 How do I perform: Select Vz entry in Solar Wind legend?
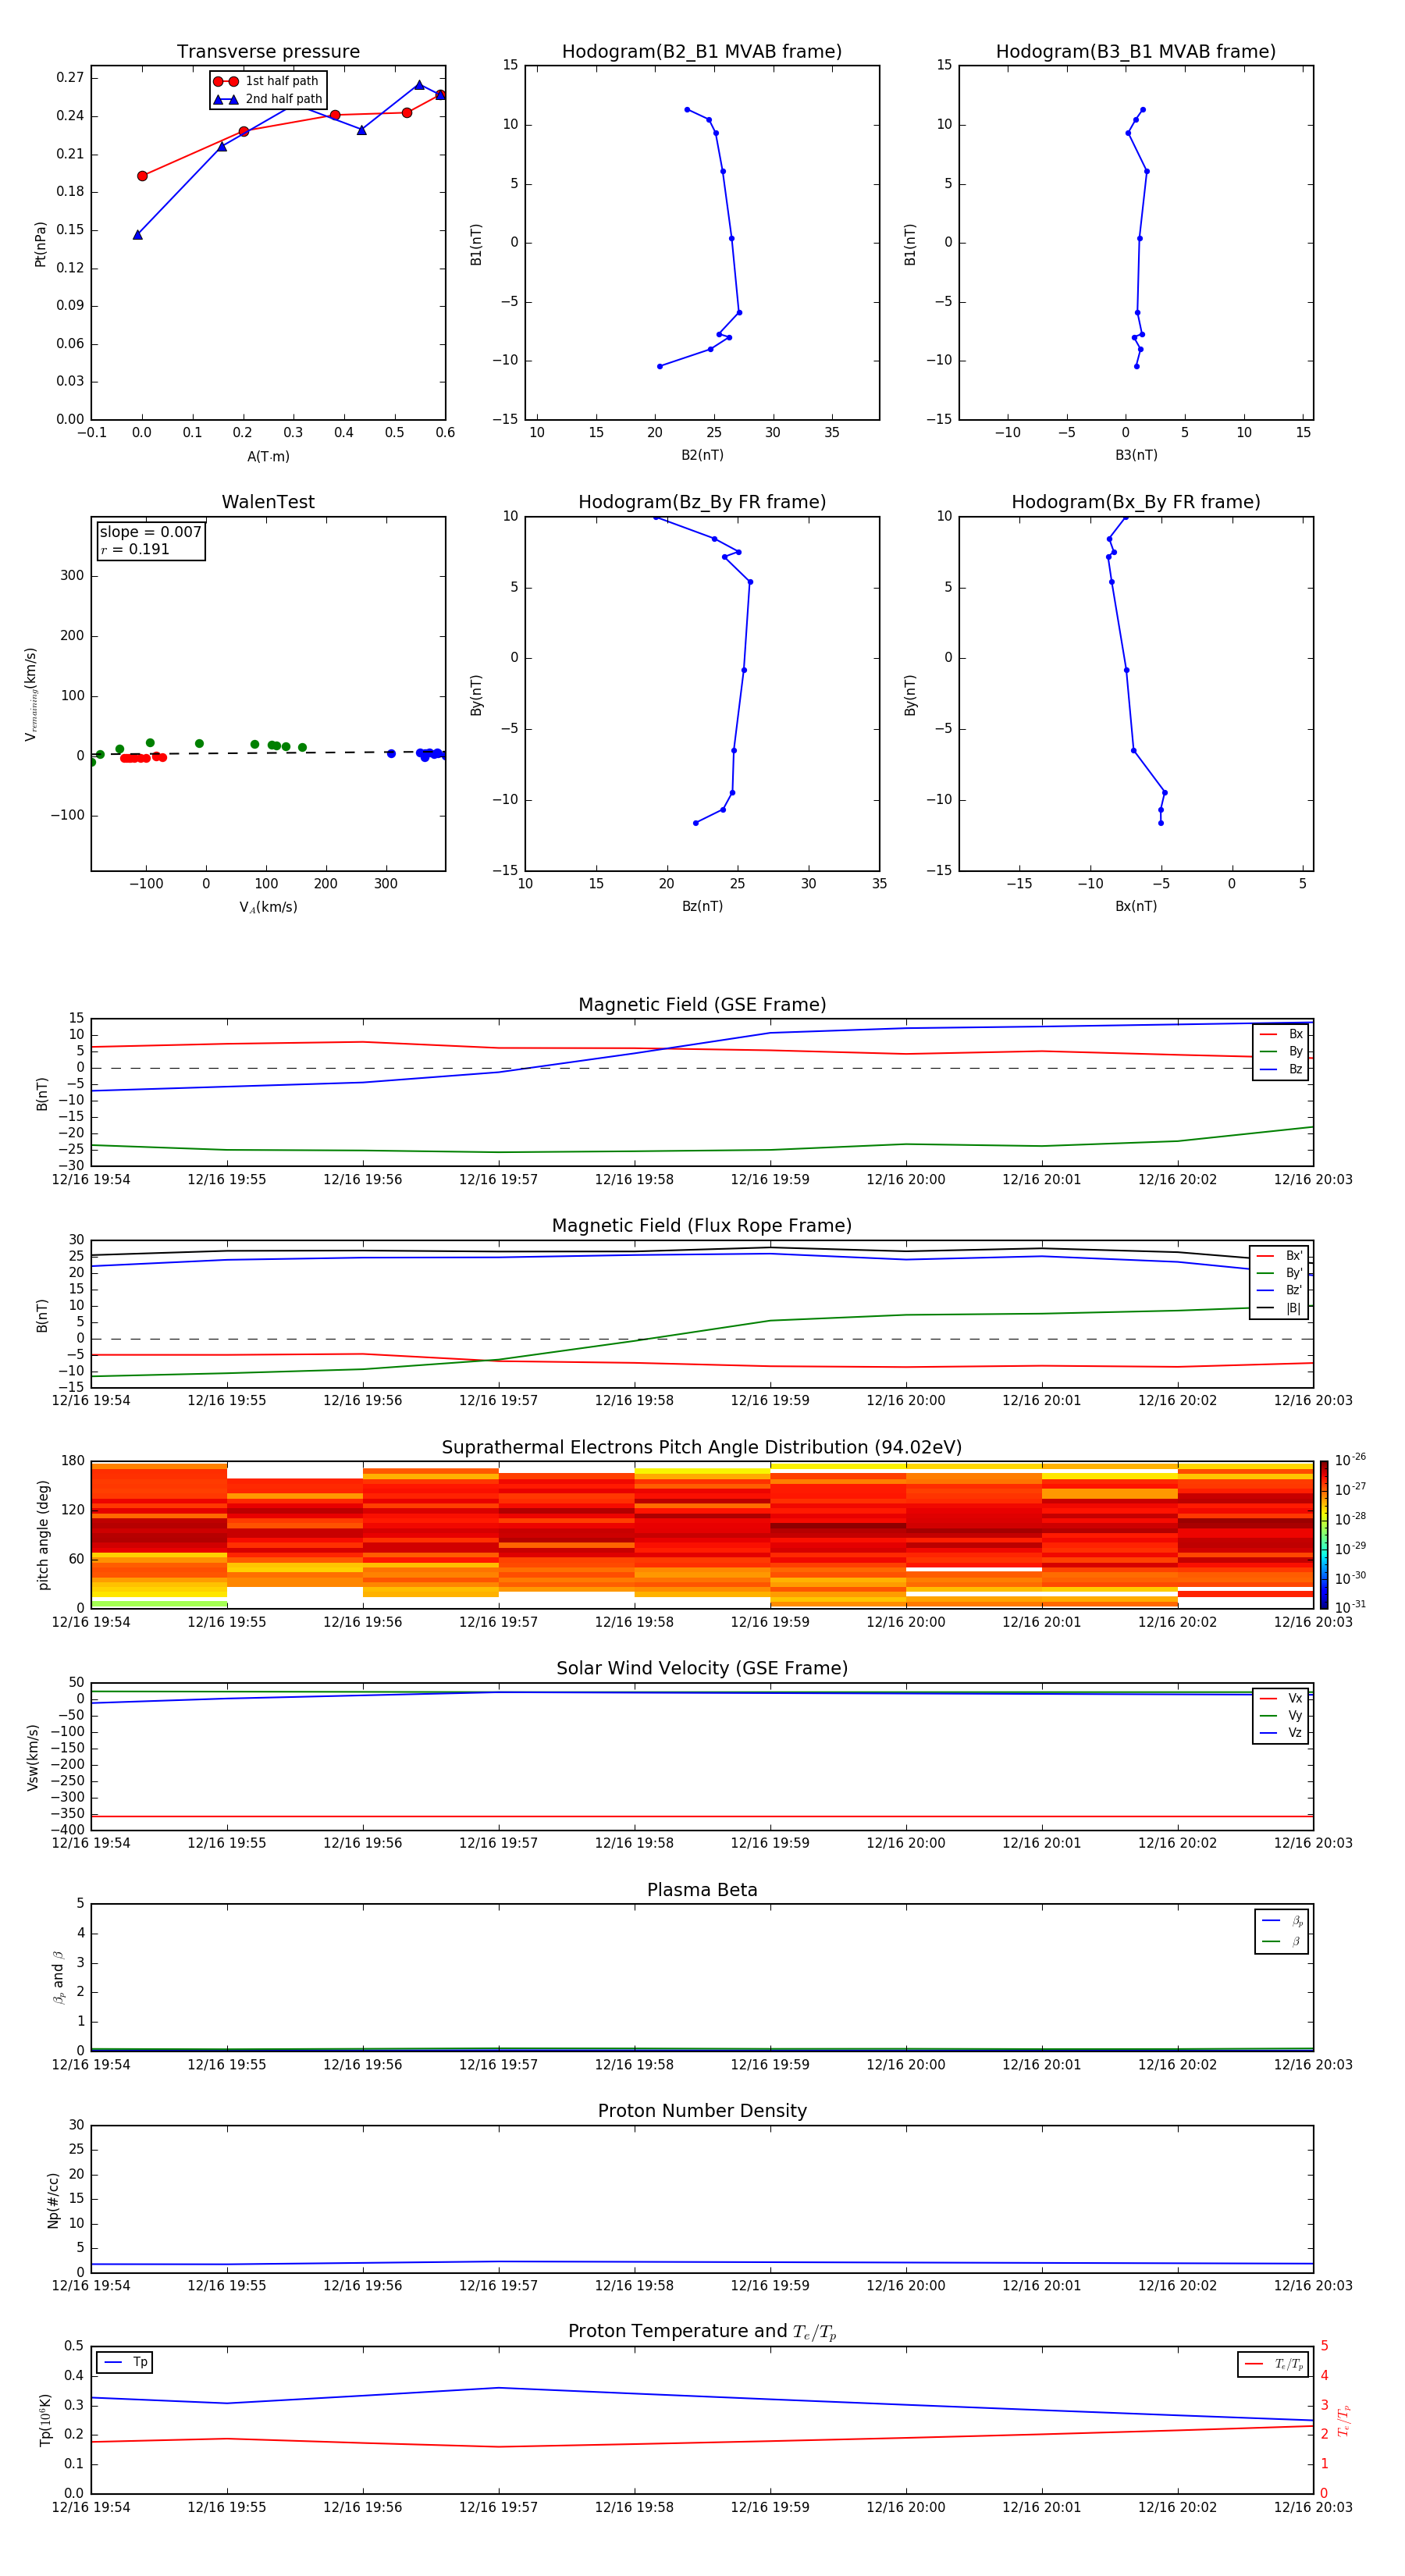coord(1281,1732)
